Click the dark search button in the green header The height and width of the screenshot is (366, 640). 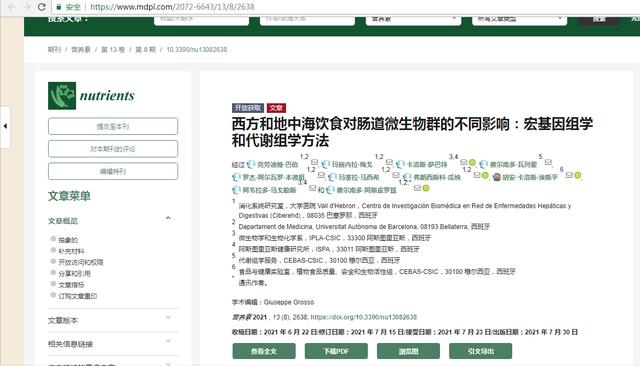[599, 20]
